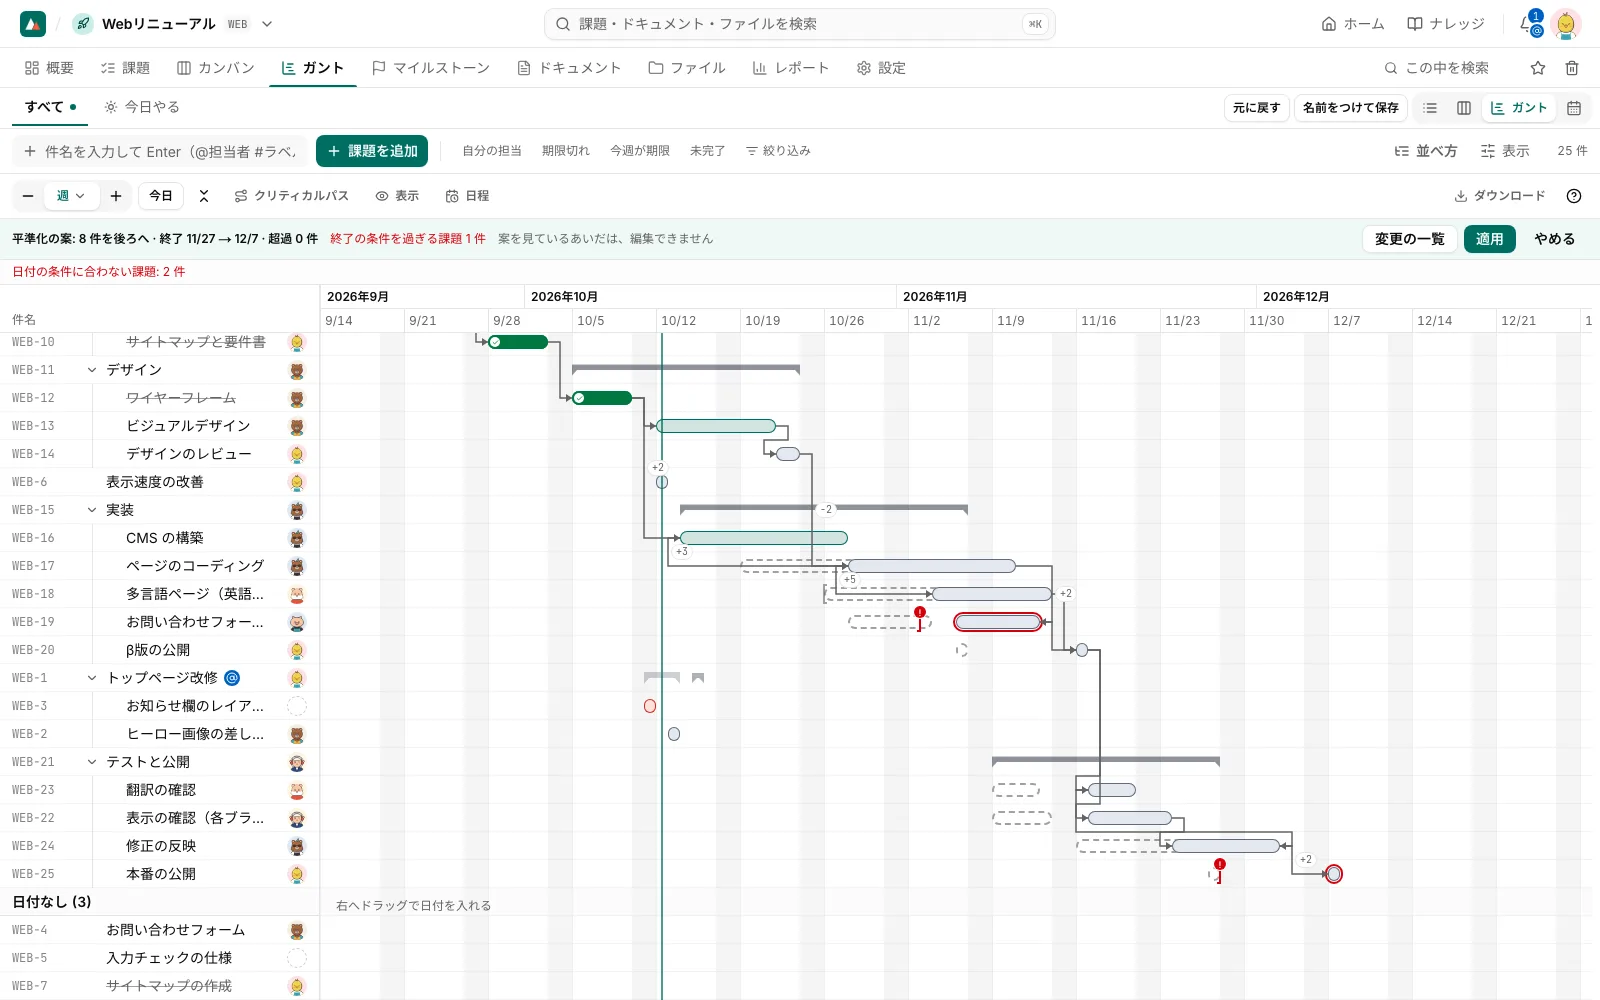Click the collapse-all rows icon
The width and height of the screenshot is (1600, 1000).
pyautogui.click(x=204, y=196)
